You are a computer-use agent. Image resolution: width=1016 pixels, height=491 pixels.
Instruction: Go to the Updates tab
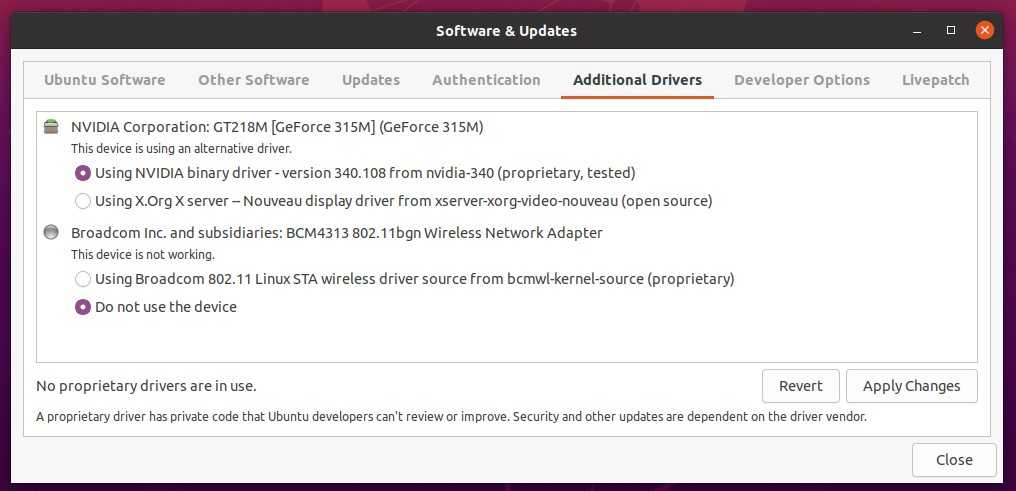pyautogui.click(x=370, y=80)
